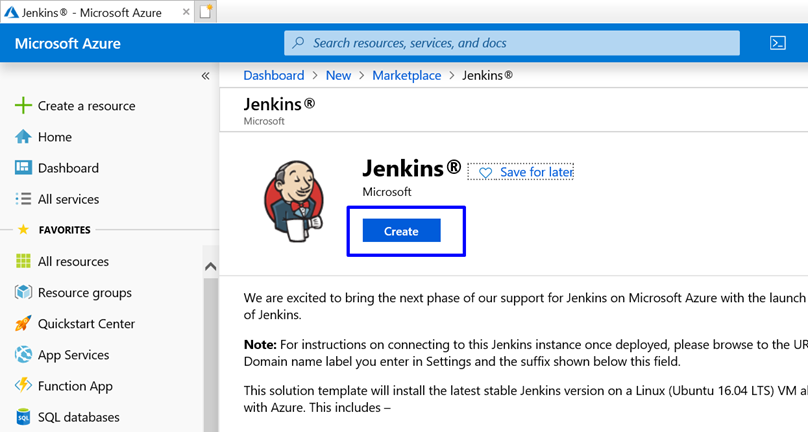The height and width of the screenshot is (432, 808).
Task: Open Create a resource menu item
Action: pos(87,106)
